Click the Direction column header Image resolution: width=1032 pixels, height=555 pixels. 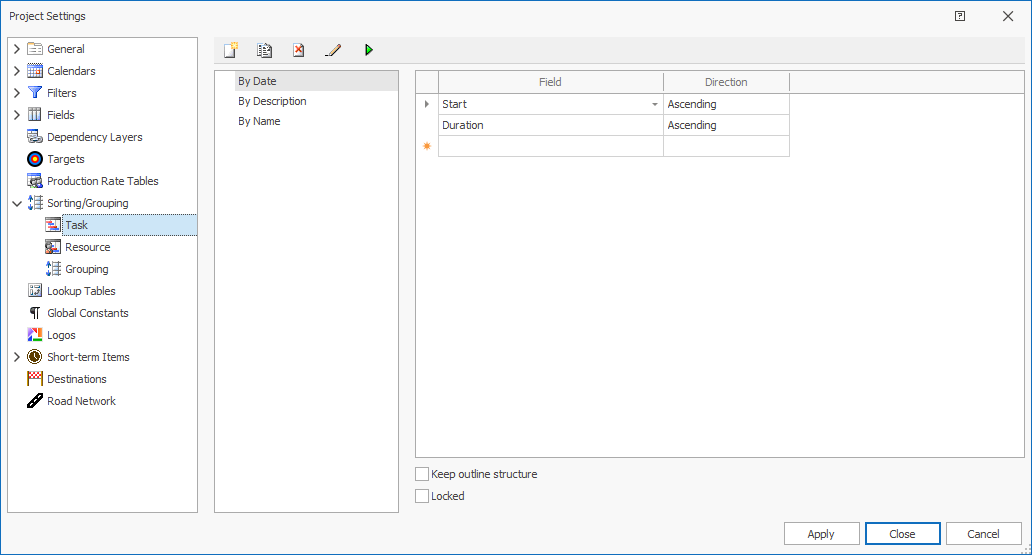[x=726, y=82]
